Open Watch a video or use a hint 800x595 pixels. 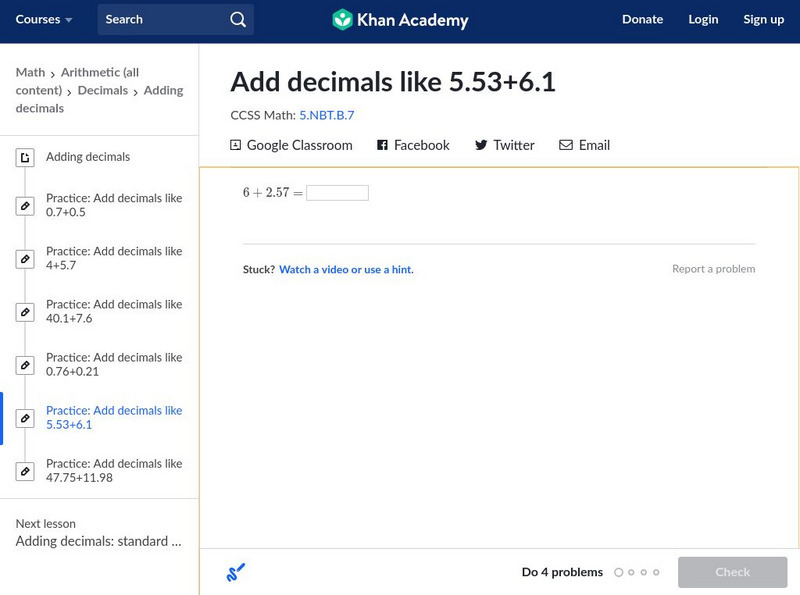click(x=346, y=269)
